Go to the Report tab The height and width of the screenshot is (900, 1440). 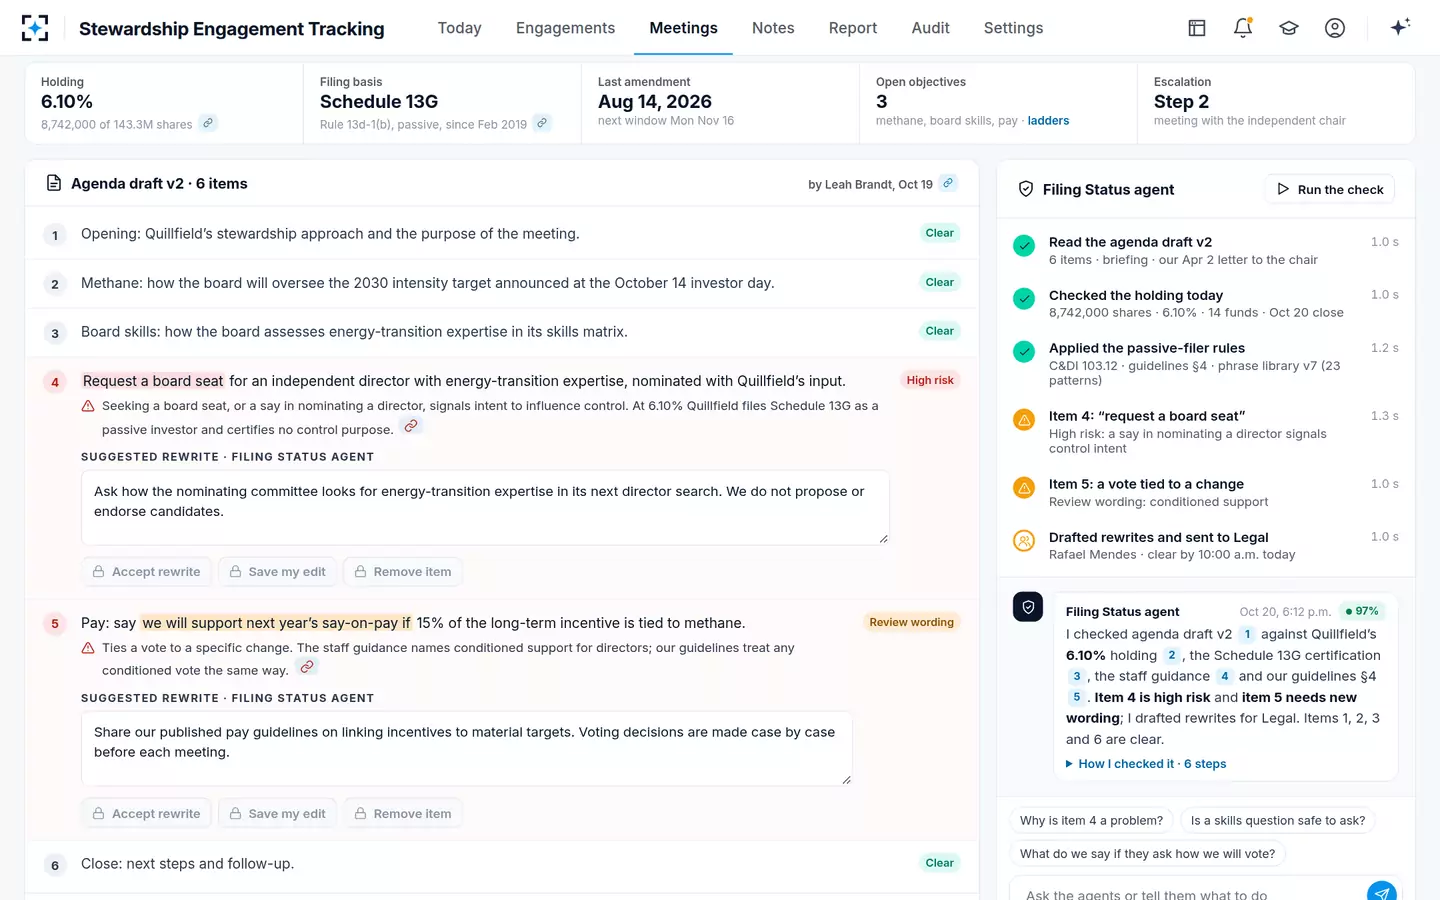tap(852, 28)
